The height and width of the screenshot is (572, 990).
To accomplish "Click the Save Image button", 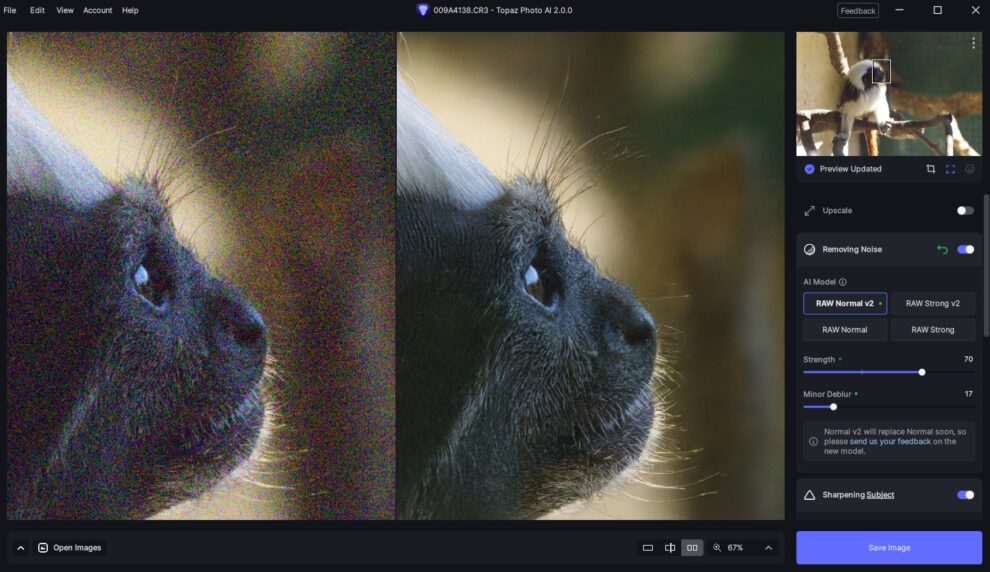I will click(889, 548).
